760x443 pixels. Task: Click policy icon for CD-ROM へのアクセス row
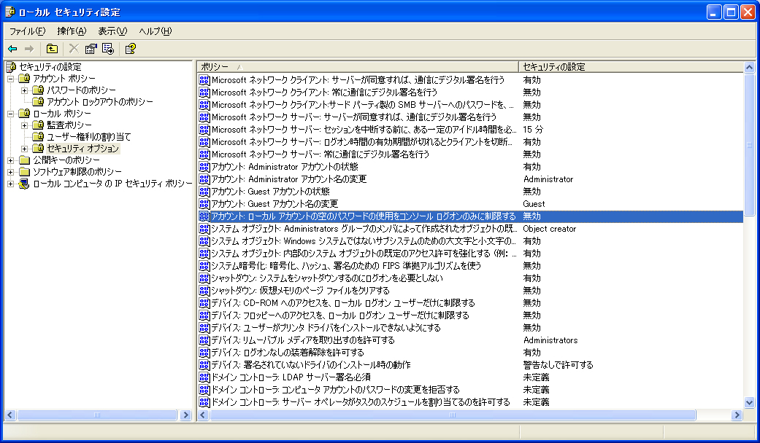pos(204,303)
